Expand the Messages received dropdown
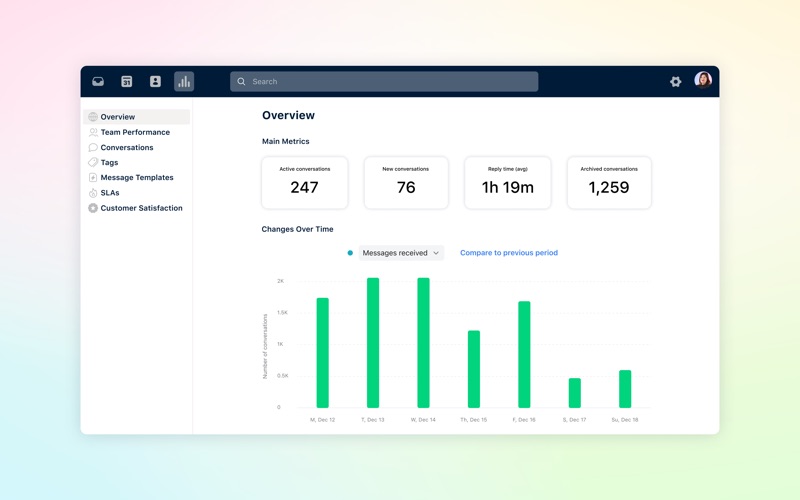 pos(401,253)
